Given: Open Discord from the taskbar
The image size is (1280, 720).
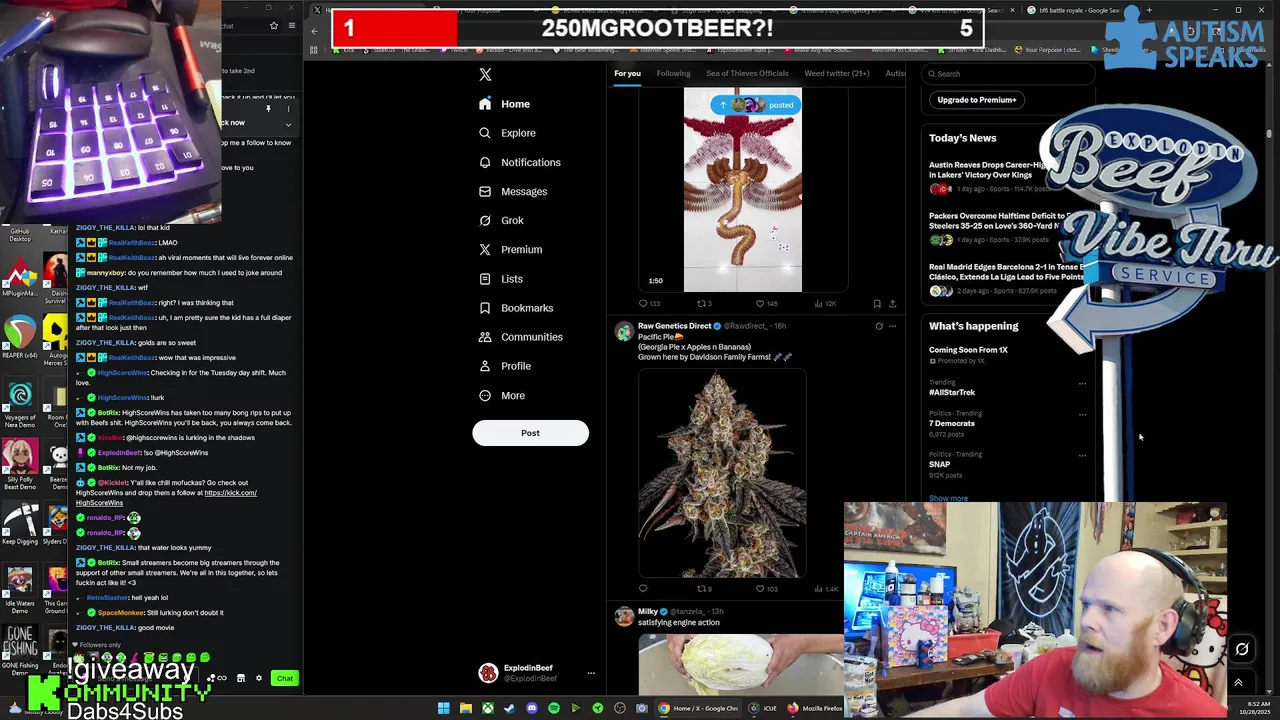Looking at the screenshot, I should coord(531,709).
